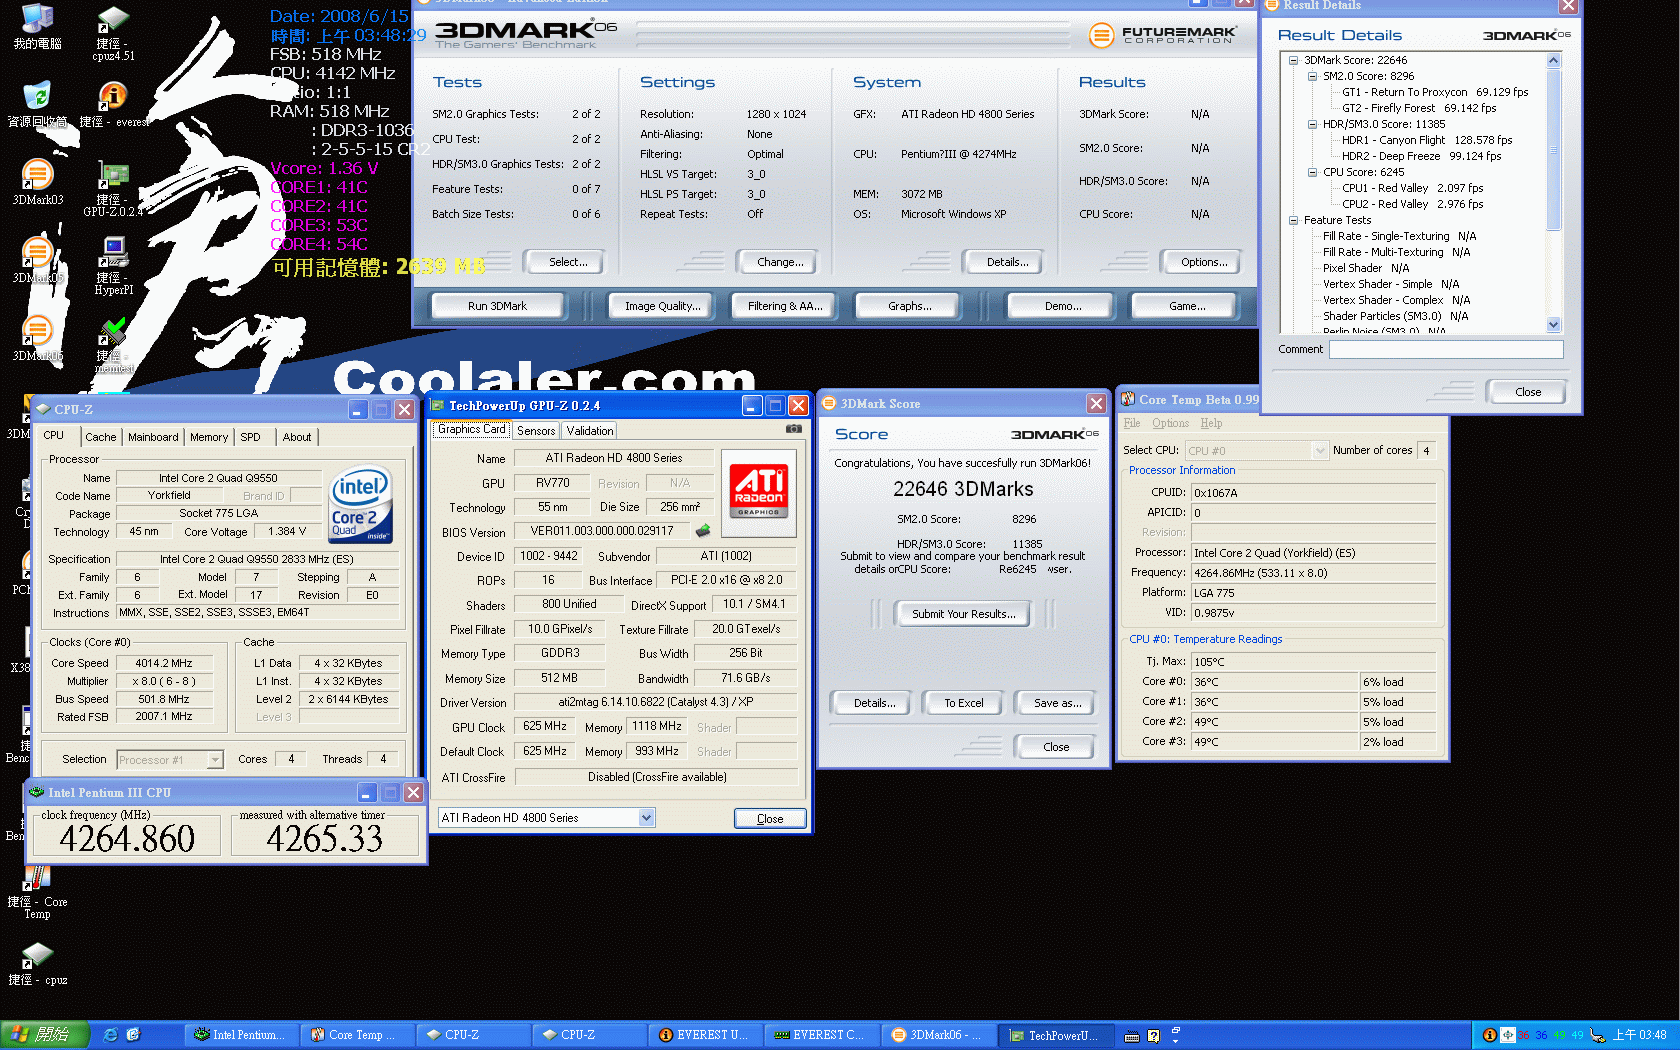Select GT1 - Return To Proxycon result row
Screen dimensions: 1680x1050
tap(1435, 92)
